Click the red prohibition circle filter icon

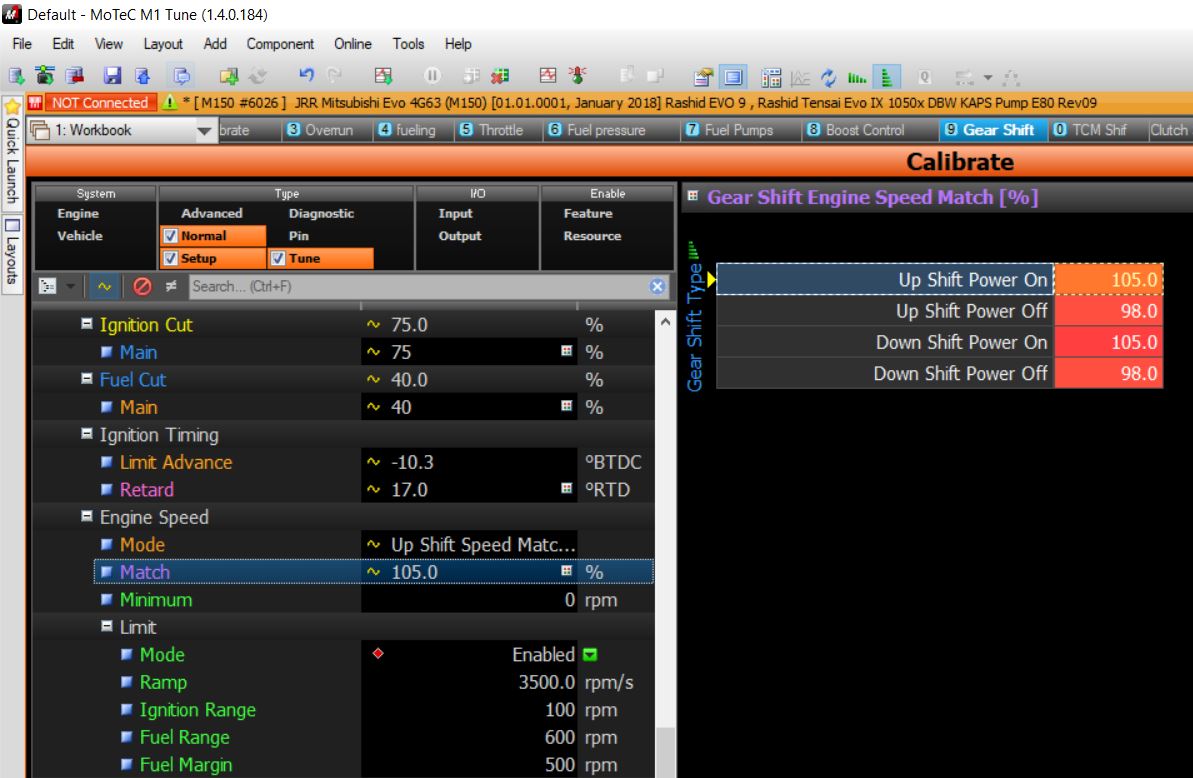coord(142,287)
